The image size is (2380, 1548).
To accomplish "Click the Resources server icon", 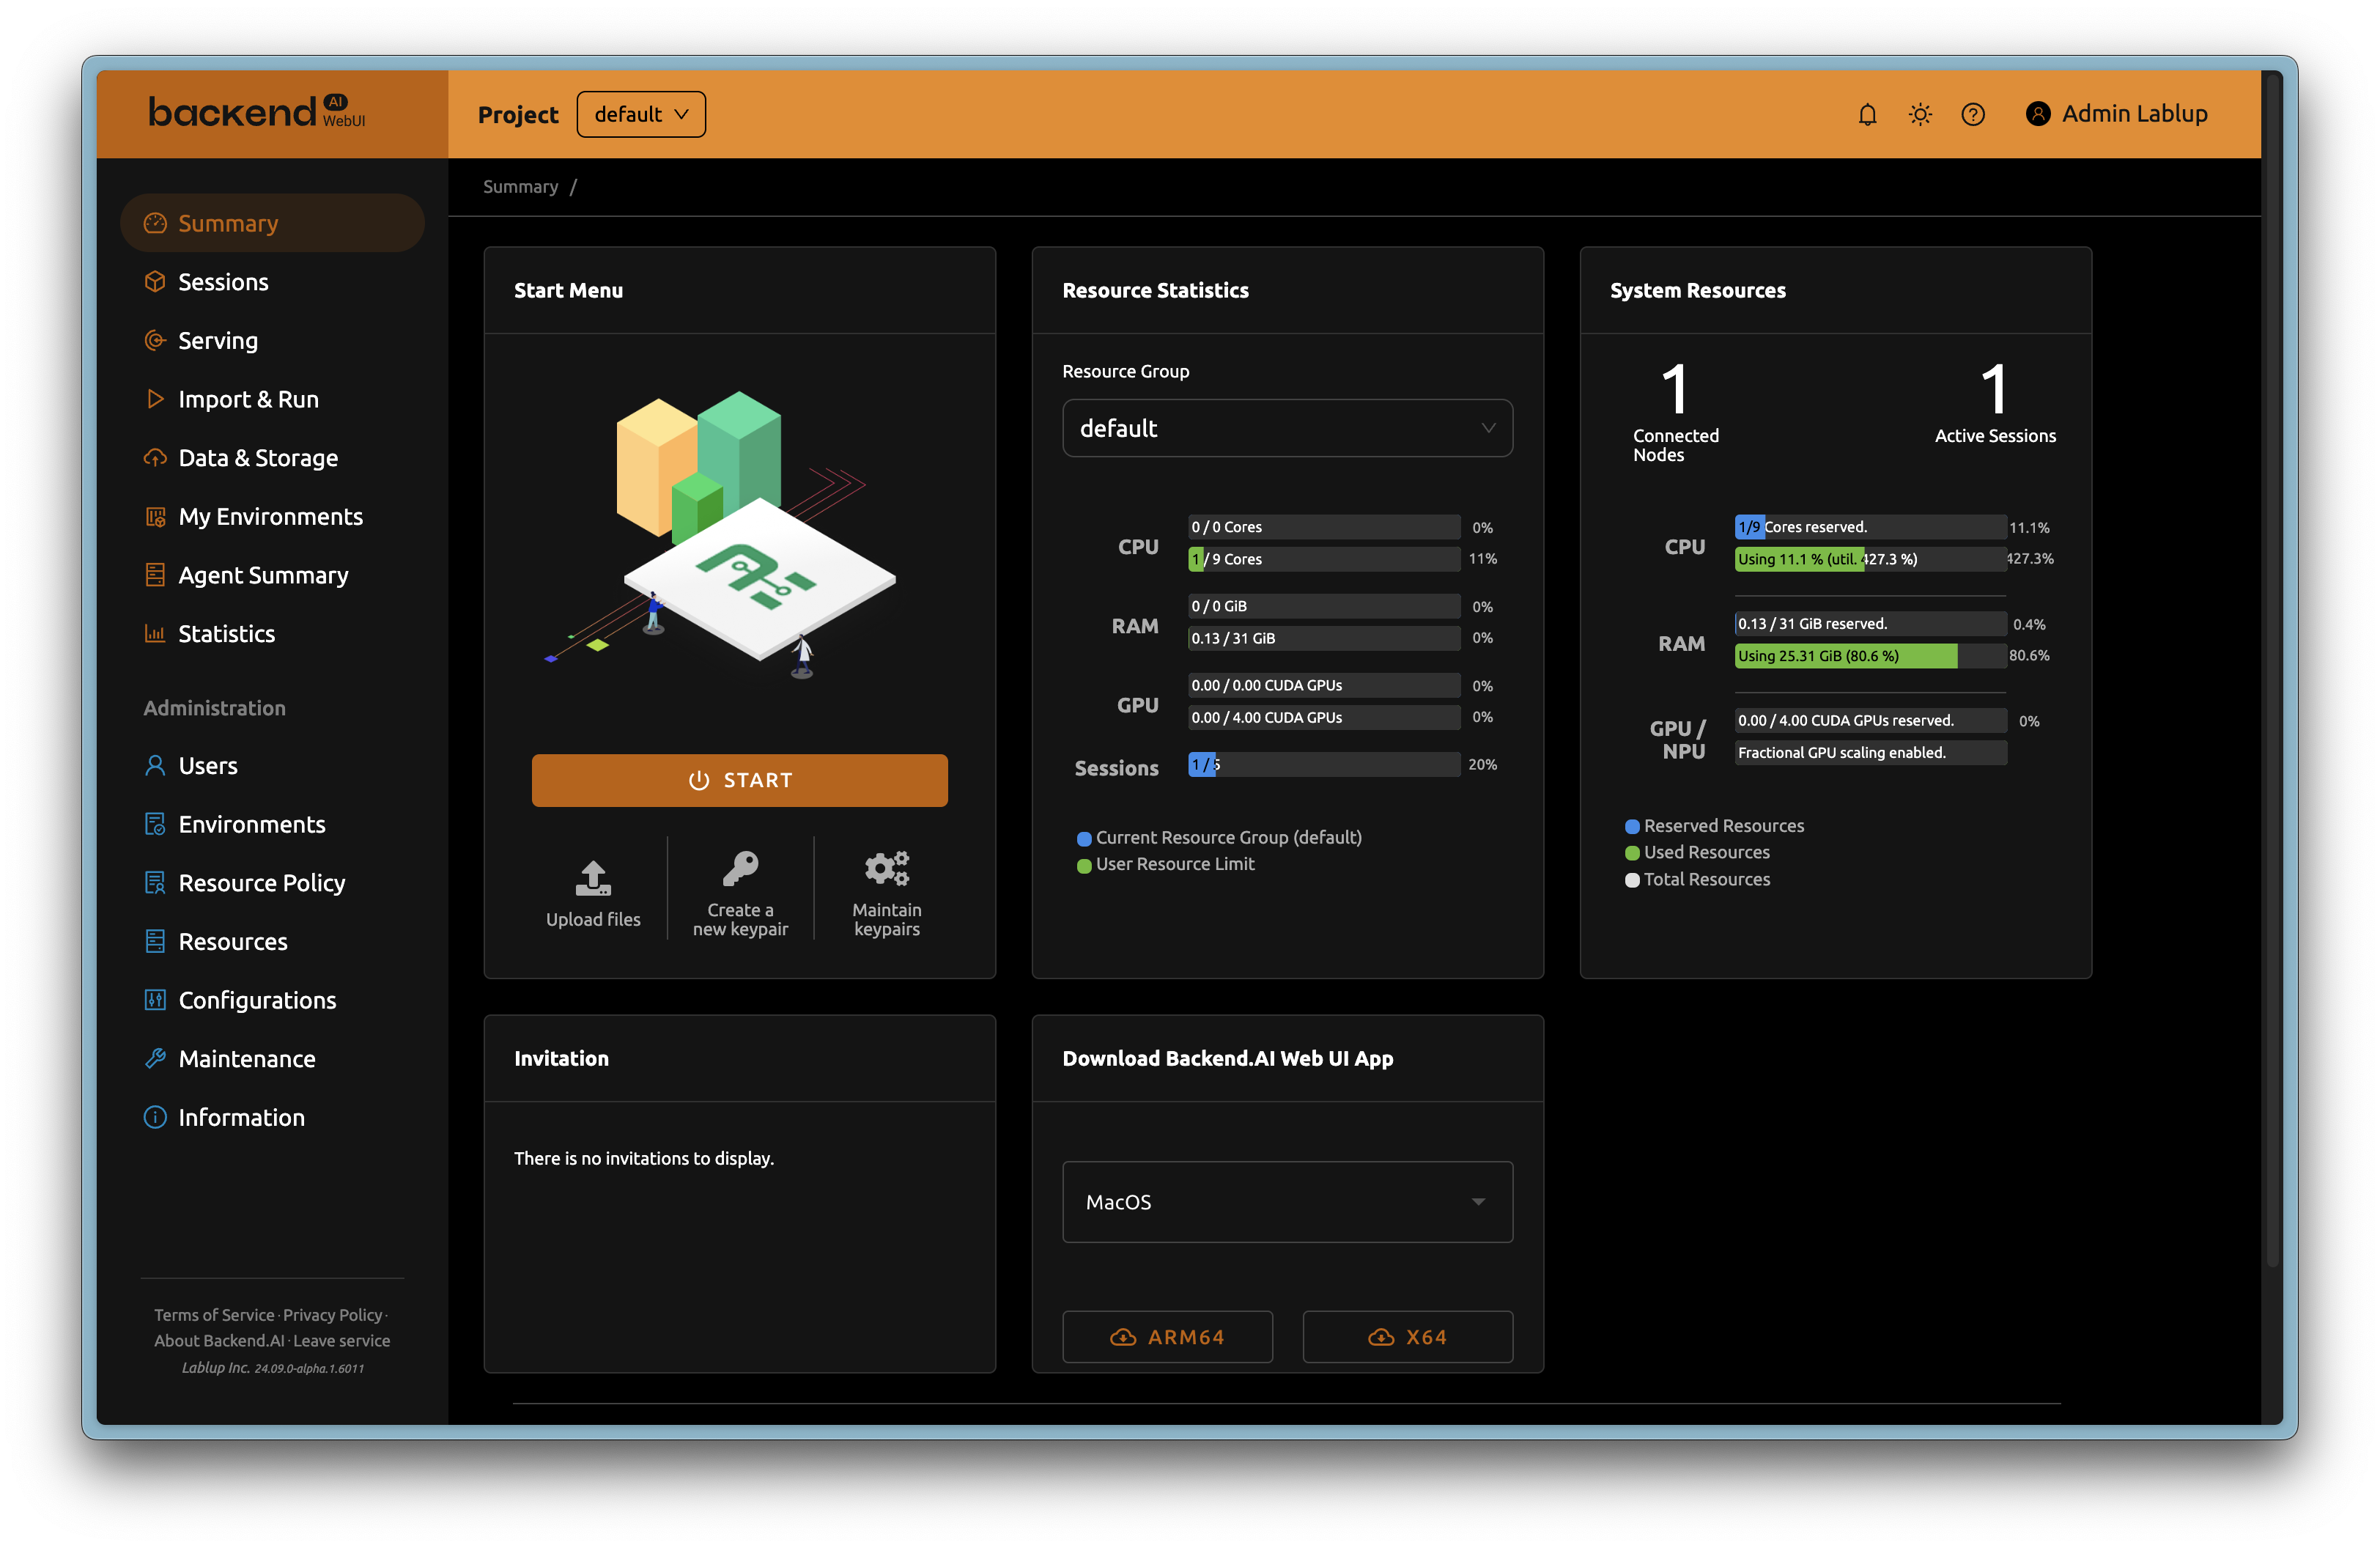I will point(155,942).
